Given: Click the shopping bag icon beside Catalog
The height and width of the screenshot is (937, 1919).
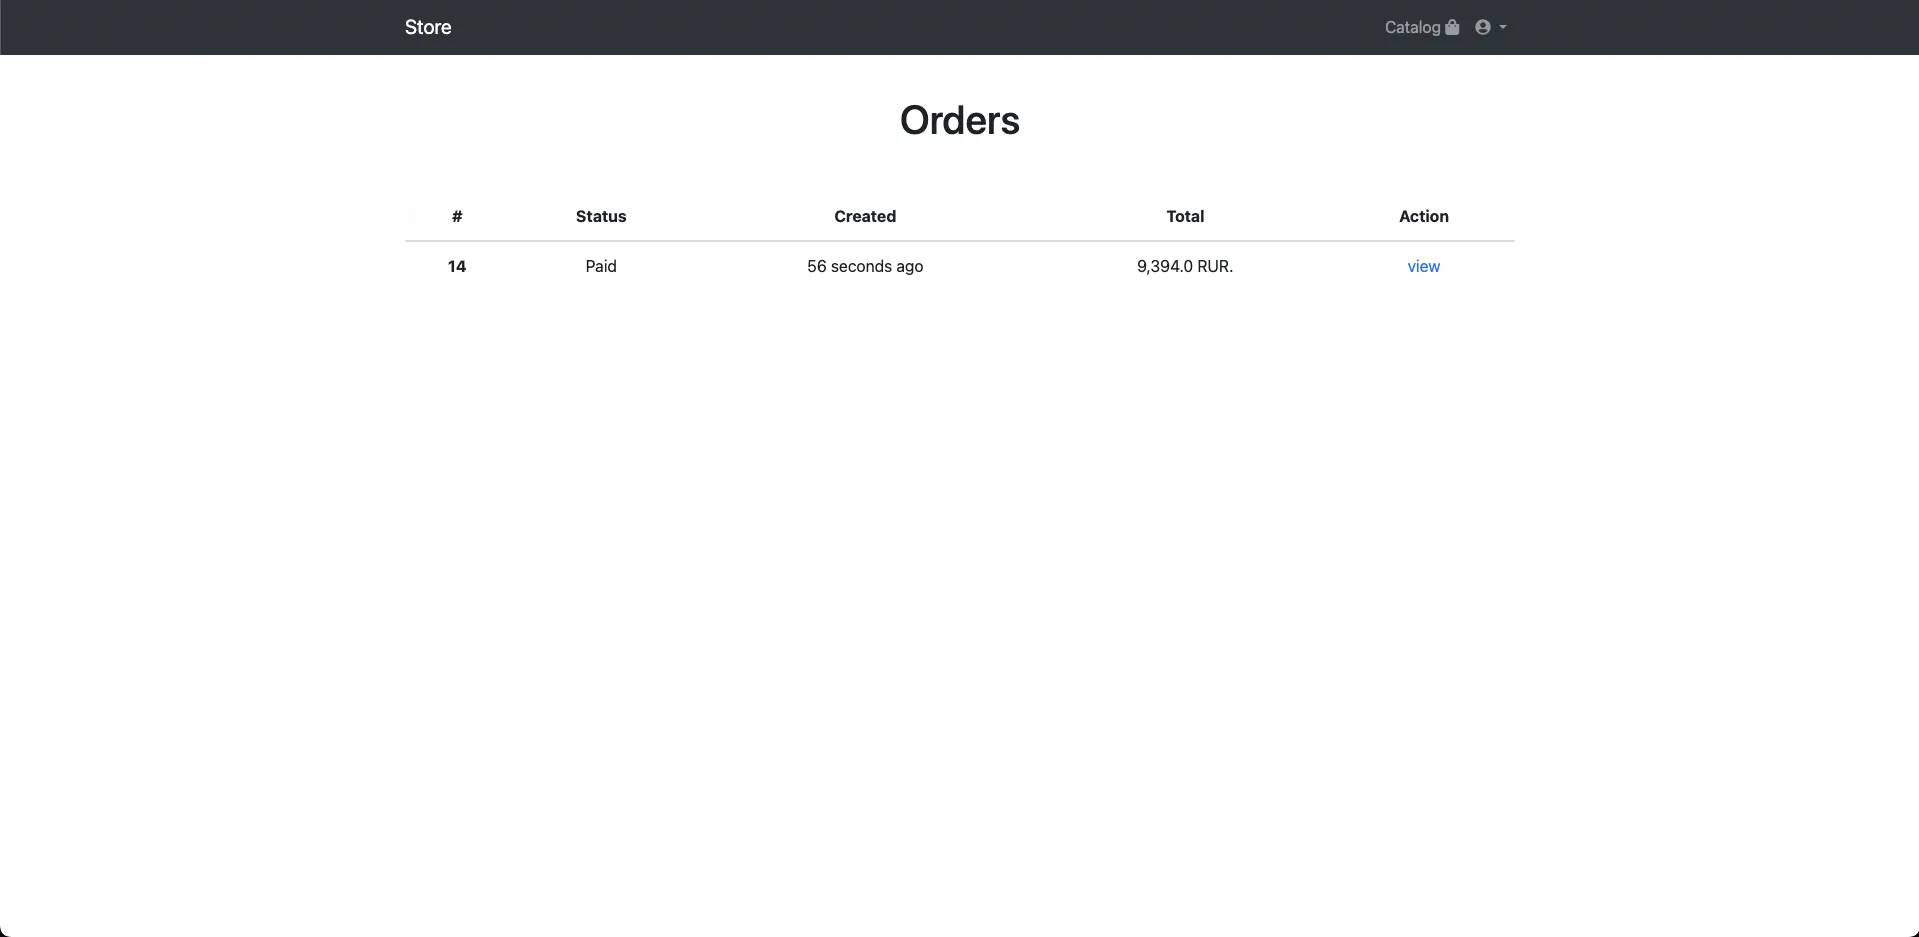Looking at the screenshot, I should (1452, 27).
